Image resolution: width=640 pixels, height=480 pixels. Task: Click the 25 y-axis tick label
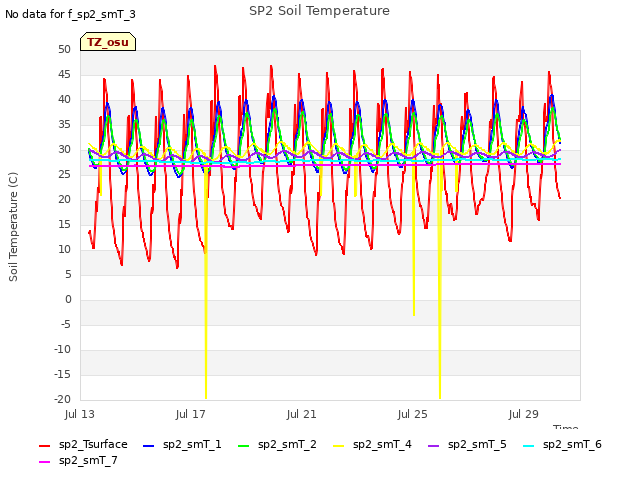[64, 174]
